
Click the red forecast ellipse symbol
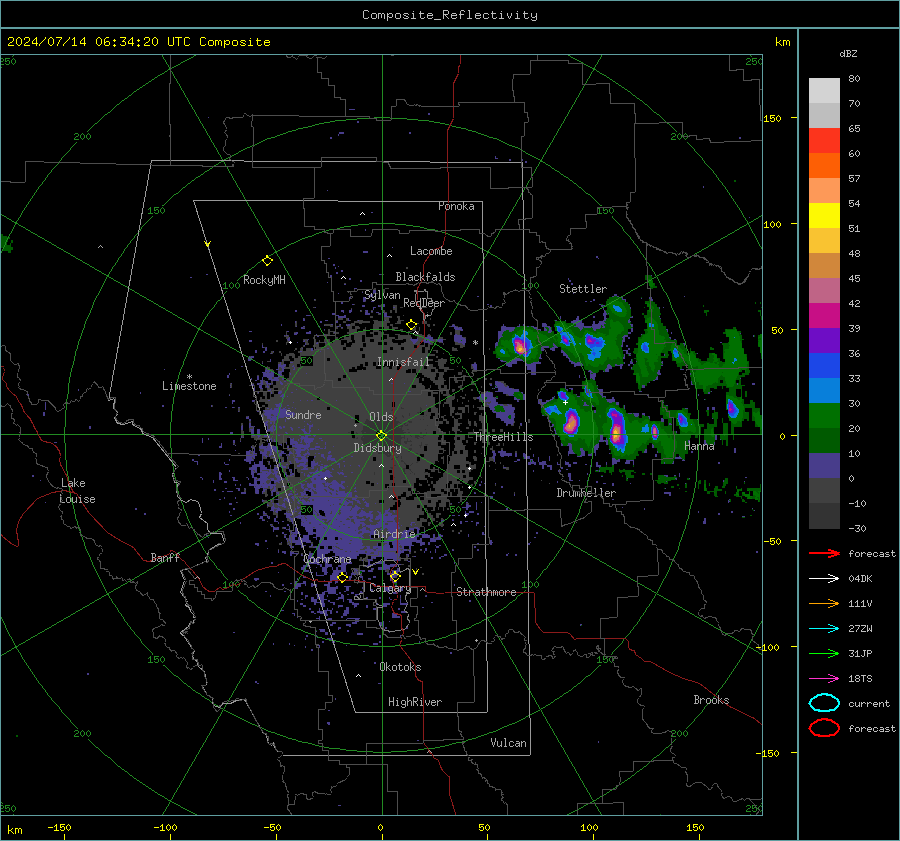pyautogui.click(x=824, y=728)
